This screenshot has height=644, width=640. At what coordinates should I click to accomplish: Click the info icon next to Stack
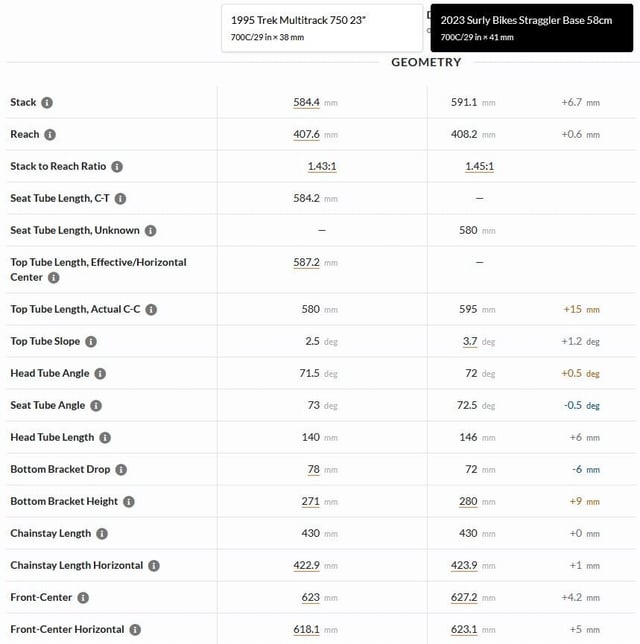click(x=47, y=102)
